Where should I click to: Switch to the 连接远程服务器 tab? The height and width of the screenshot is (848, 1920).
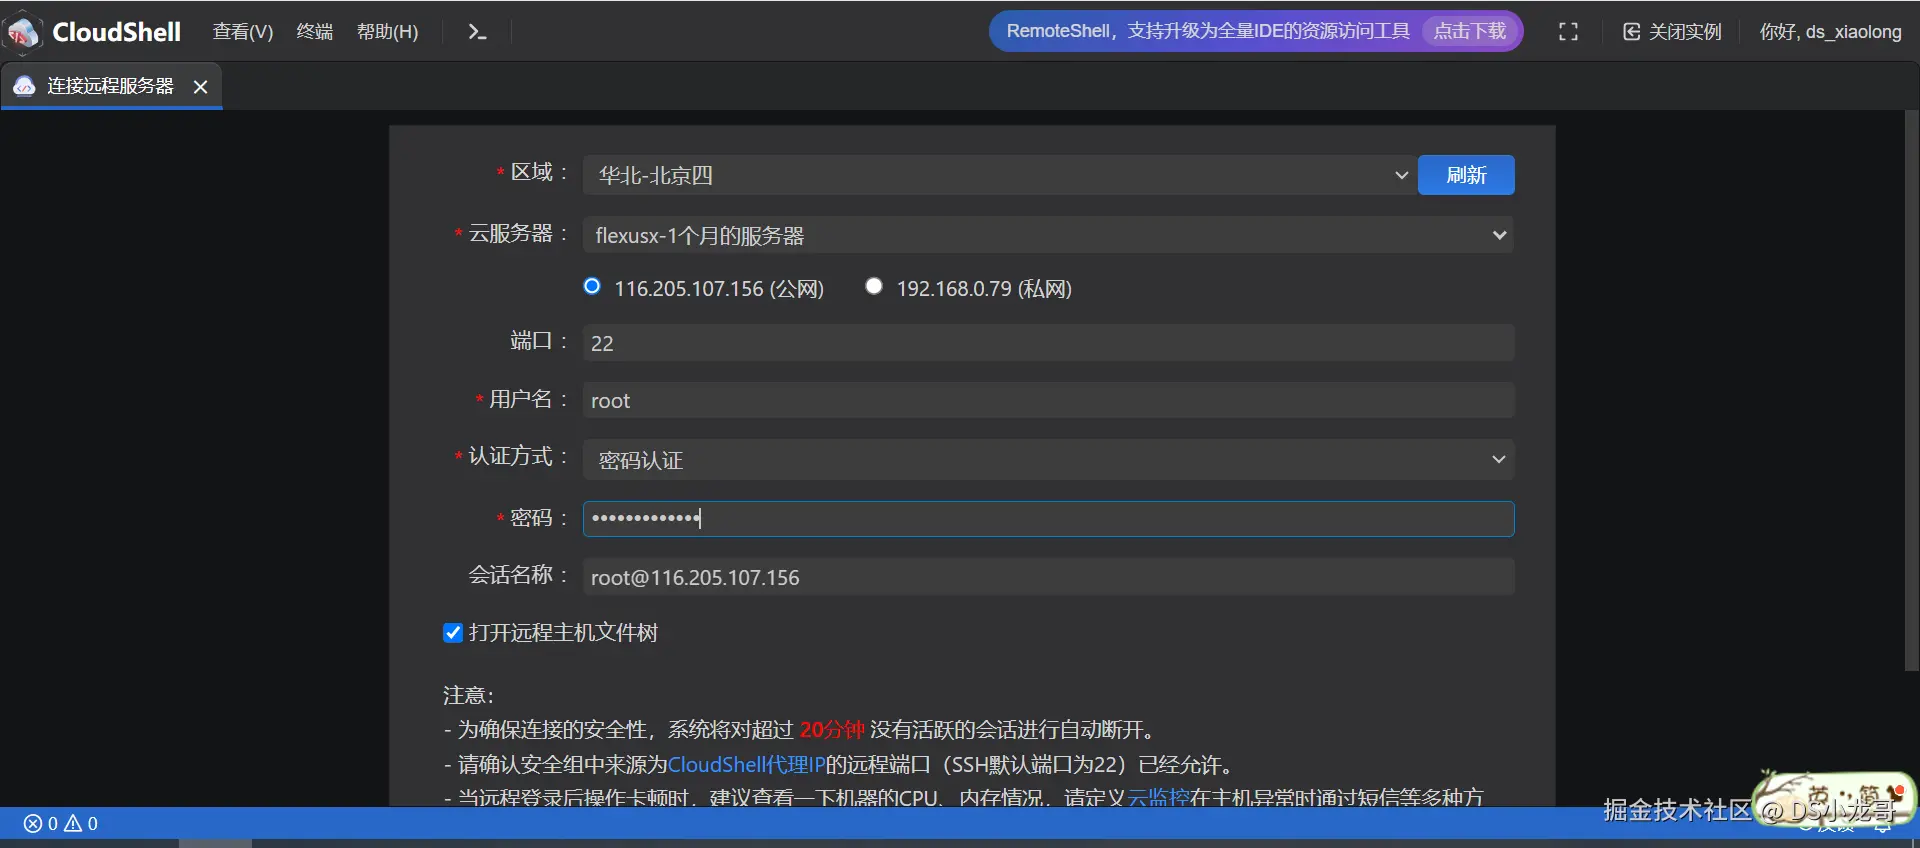point(110,87)
